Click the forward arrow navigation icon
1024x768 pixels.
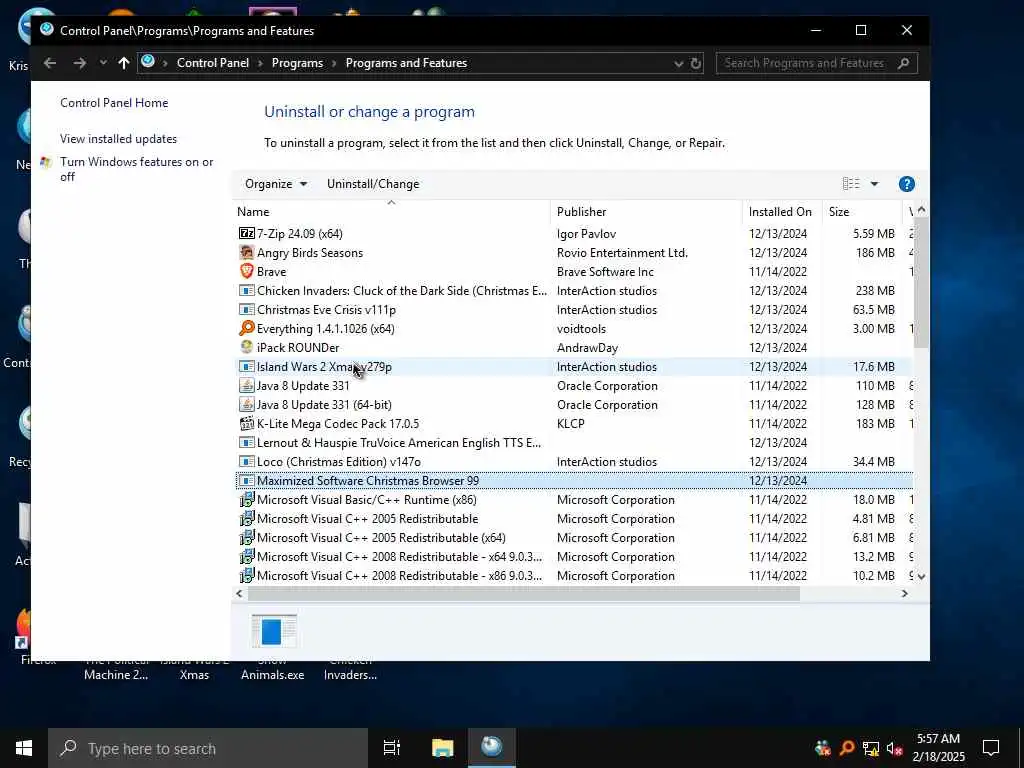click(x=80, y=63)
